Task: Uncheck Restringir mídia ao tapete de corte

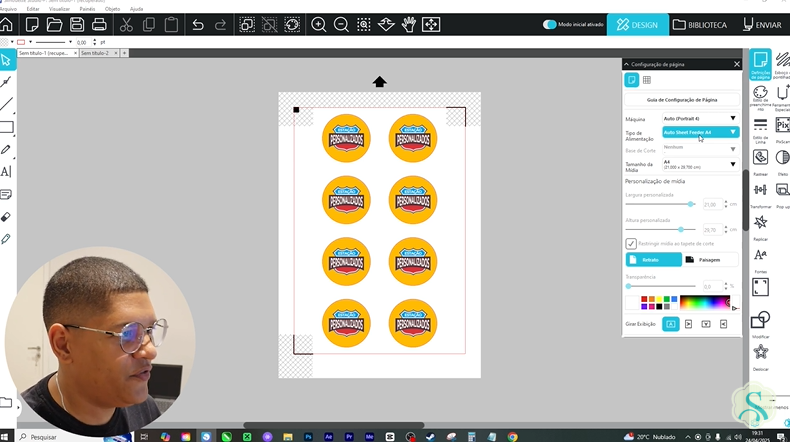Action: 631,243
